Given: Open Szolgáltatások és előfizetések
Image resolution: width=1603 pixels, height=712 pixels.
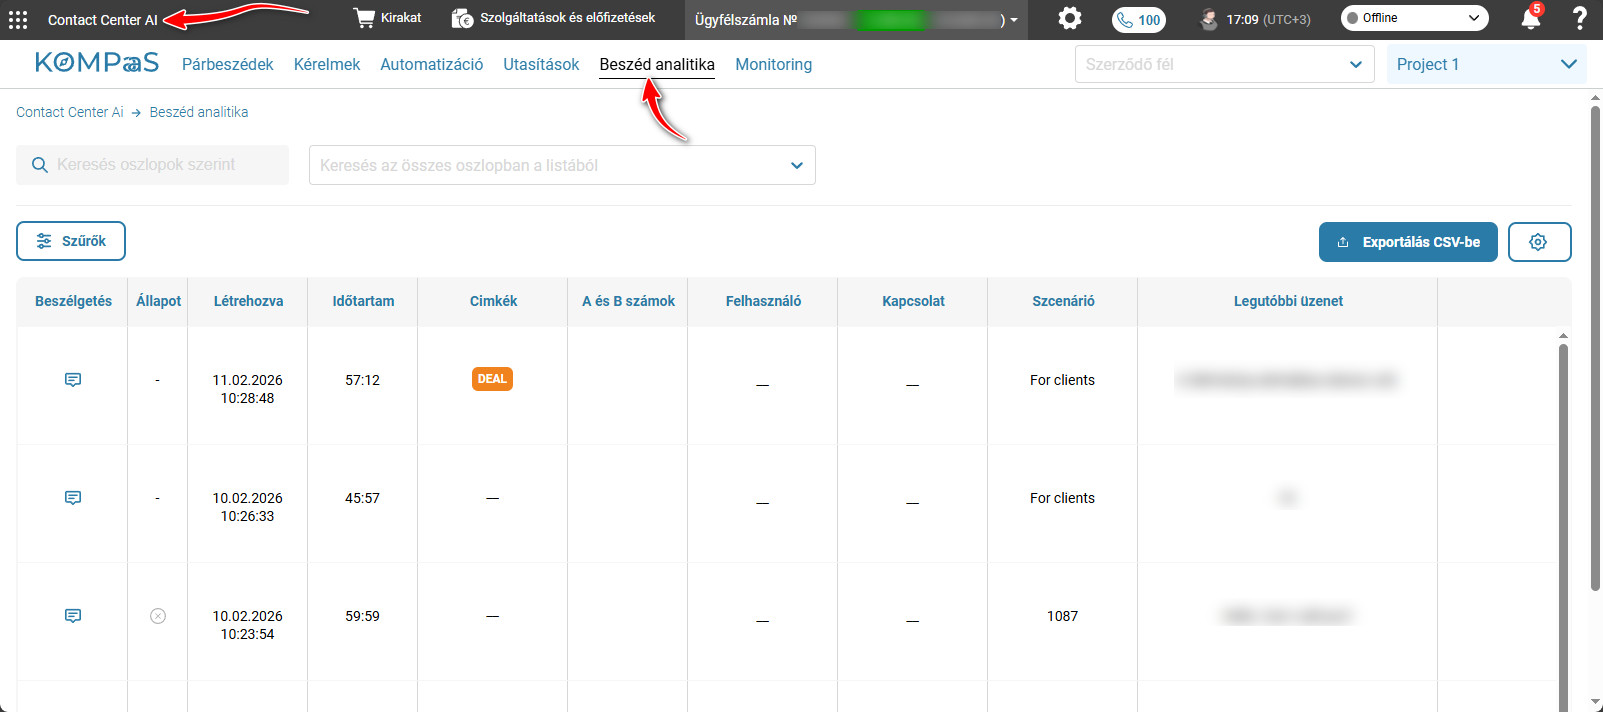Looking at the screenshot, I should 554,18.
